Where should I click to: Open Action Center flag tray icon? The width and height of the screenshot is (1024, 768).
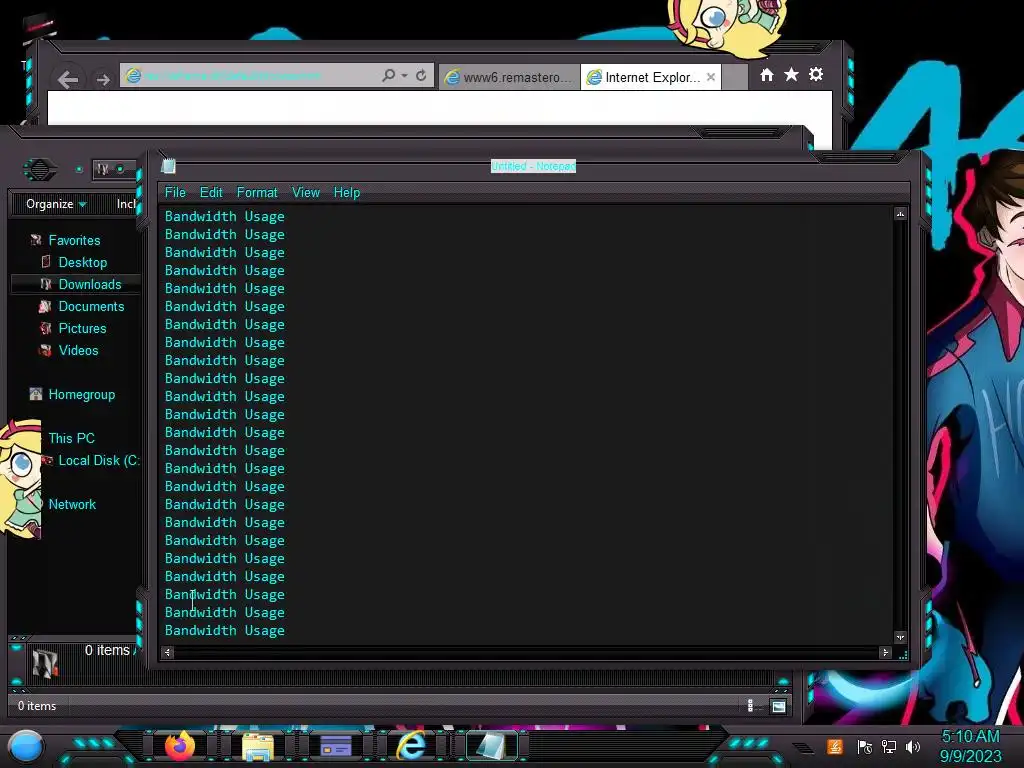[864, 746]
